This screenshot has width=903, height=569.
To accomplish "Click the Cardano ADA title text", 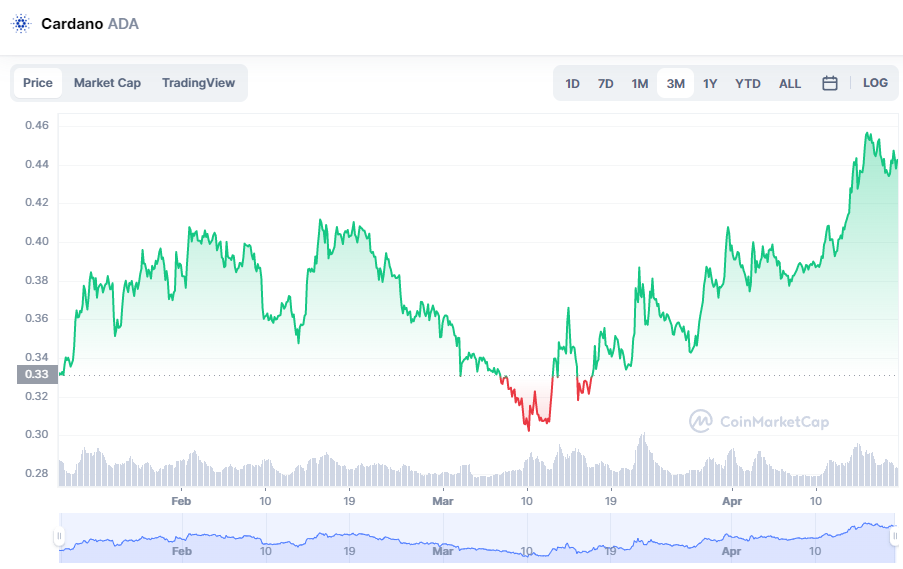I will click(90, 24).
